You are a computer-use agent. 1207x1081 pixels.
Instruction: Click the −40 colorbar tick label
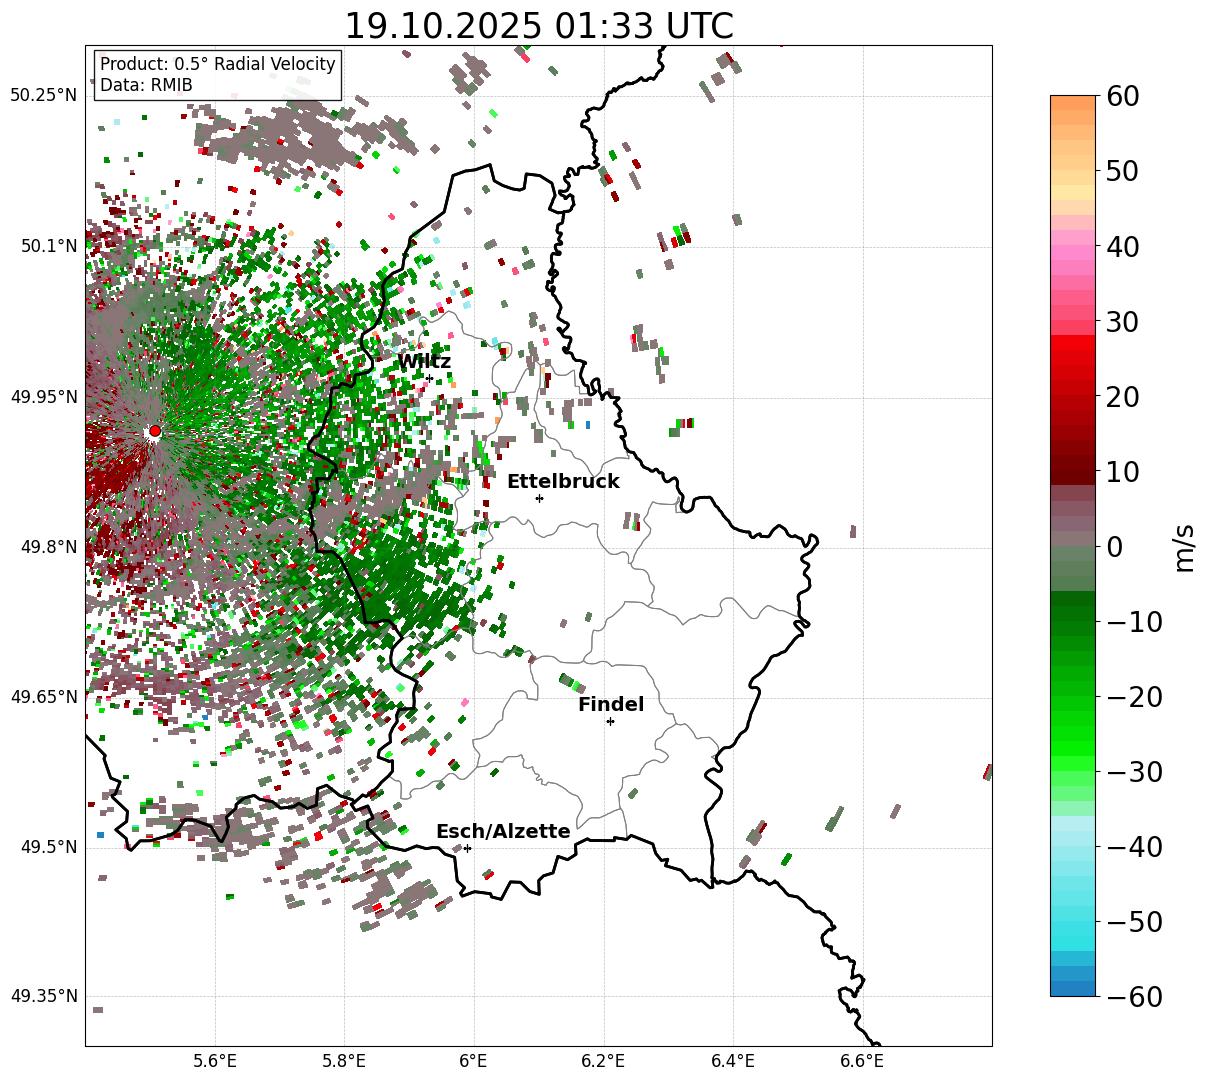[x=1134, y=847]
